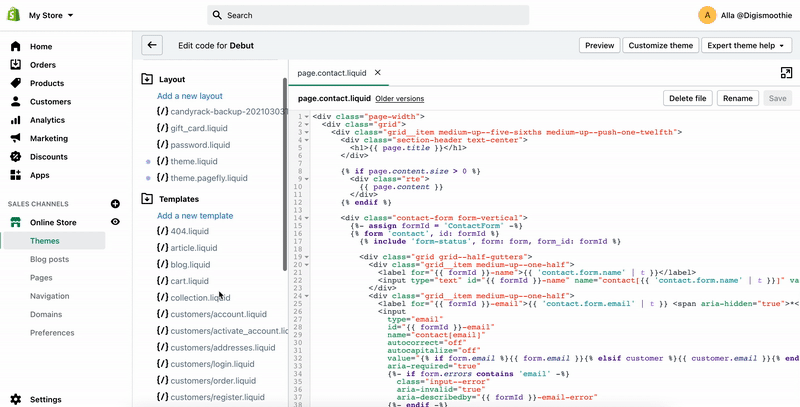The height and width of the screenshot is (407, 800).
Task: Open the My Store dropdown
Action: pos(51,15)
